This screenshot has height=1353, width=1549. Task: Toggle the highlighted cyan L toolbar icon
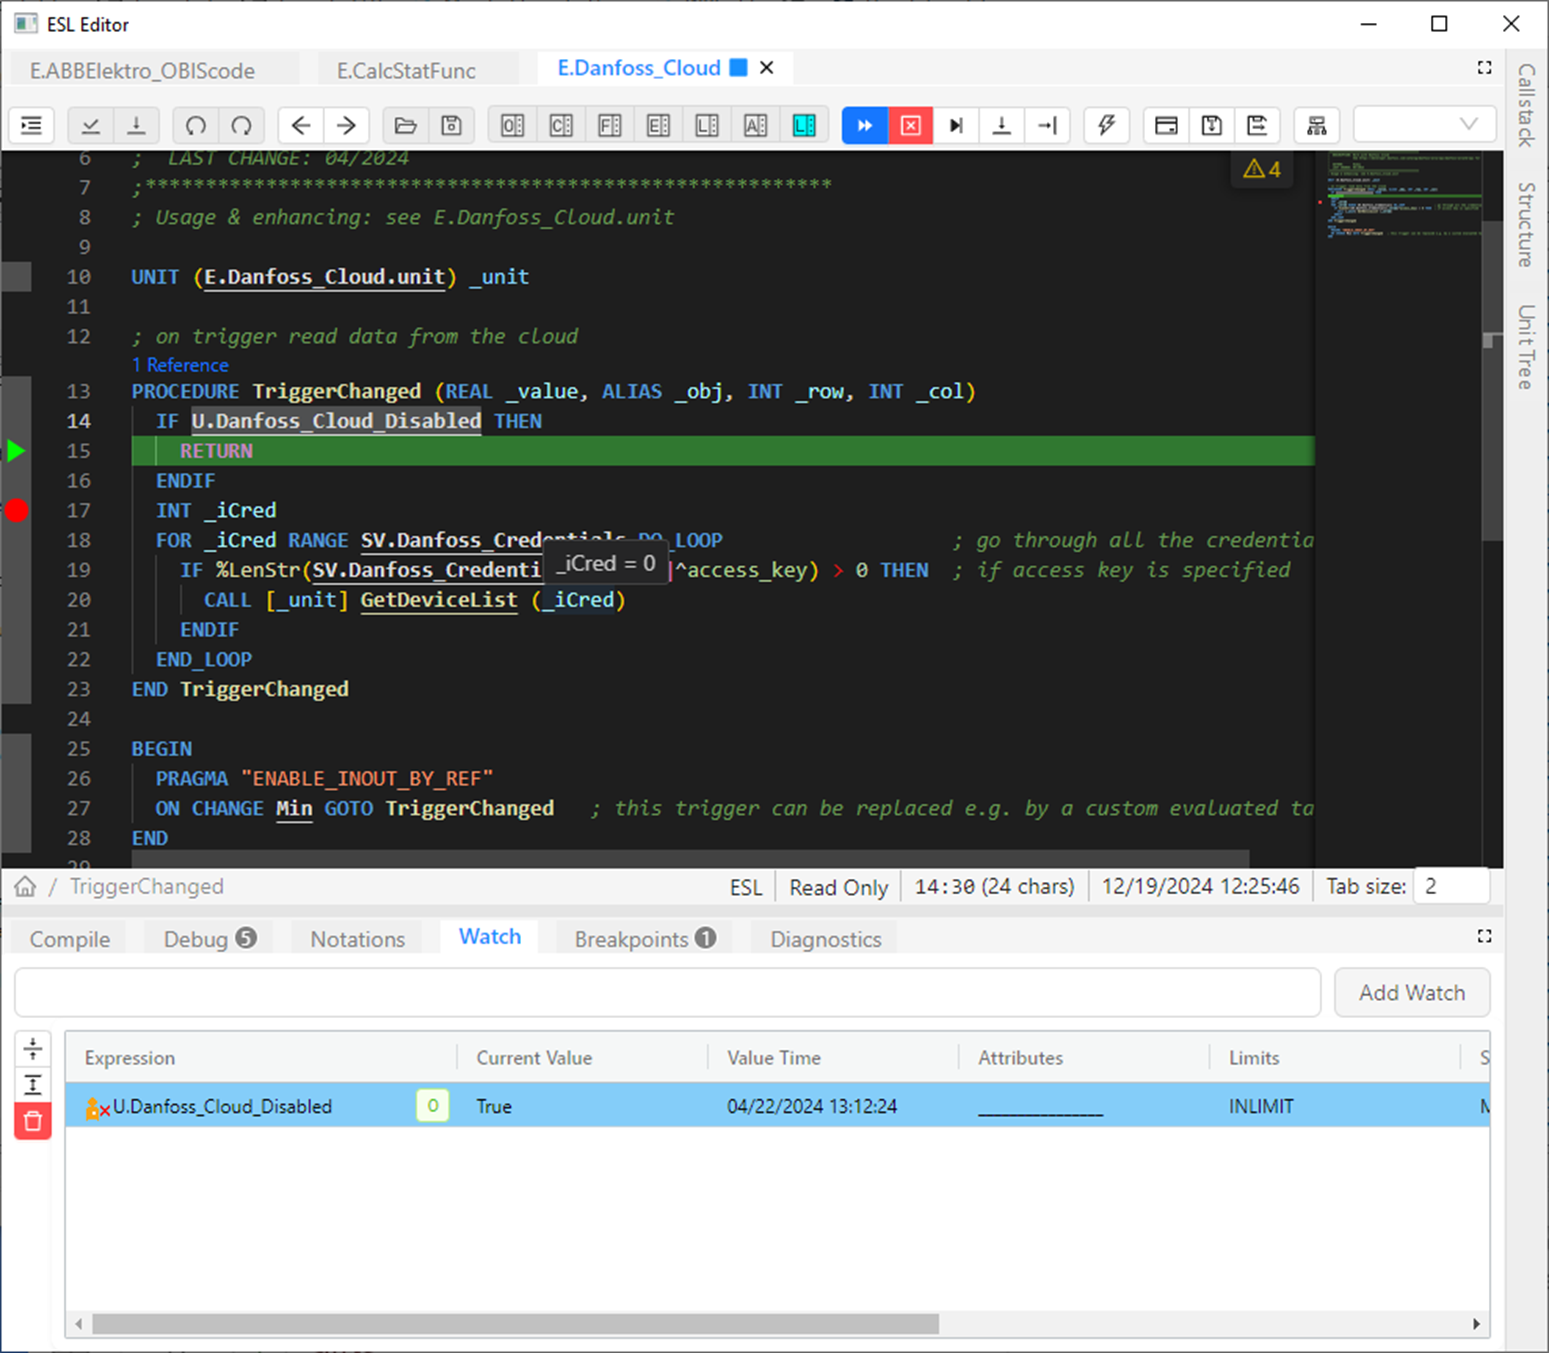(804, 125)
